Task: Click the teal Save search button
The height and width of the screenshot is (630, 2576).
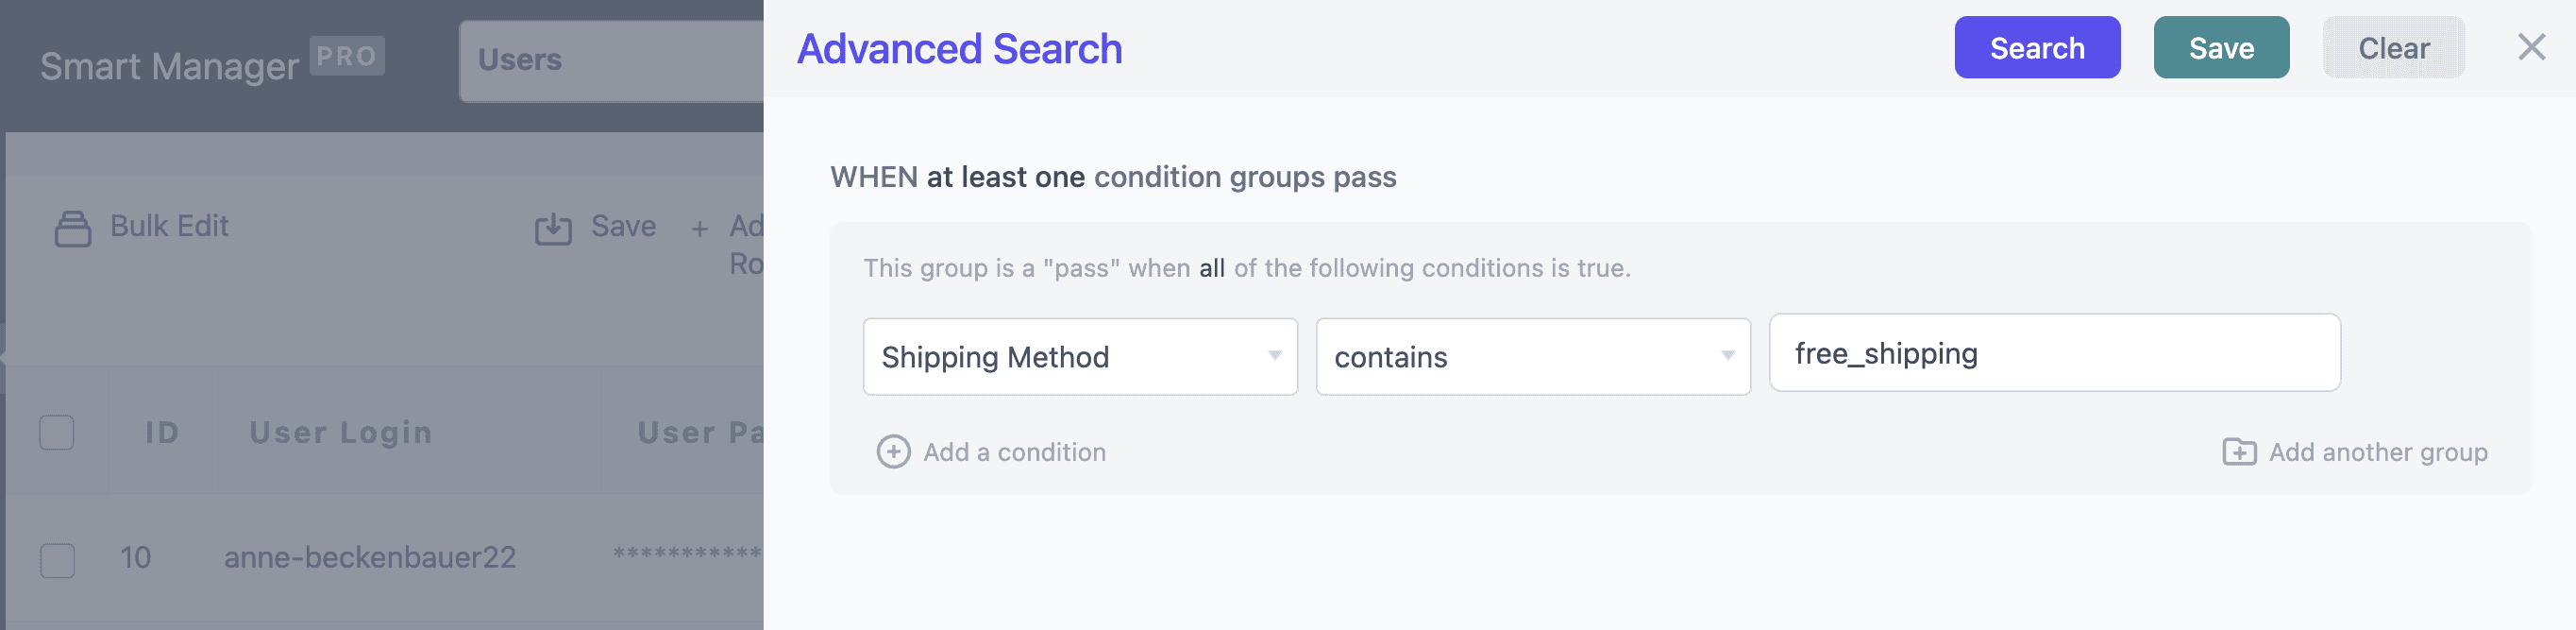Action: (2221, 48)
